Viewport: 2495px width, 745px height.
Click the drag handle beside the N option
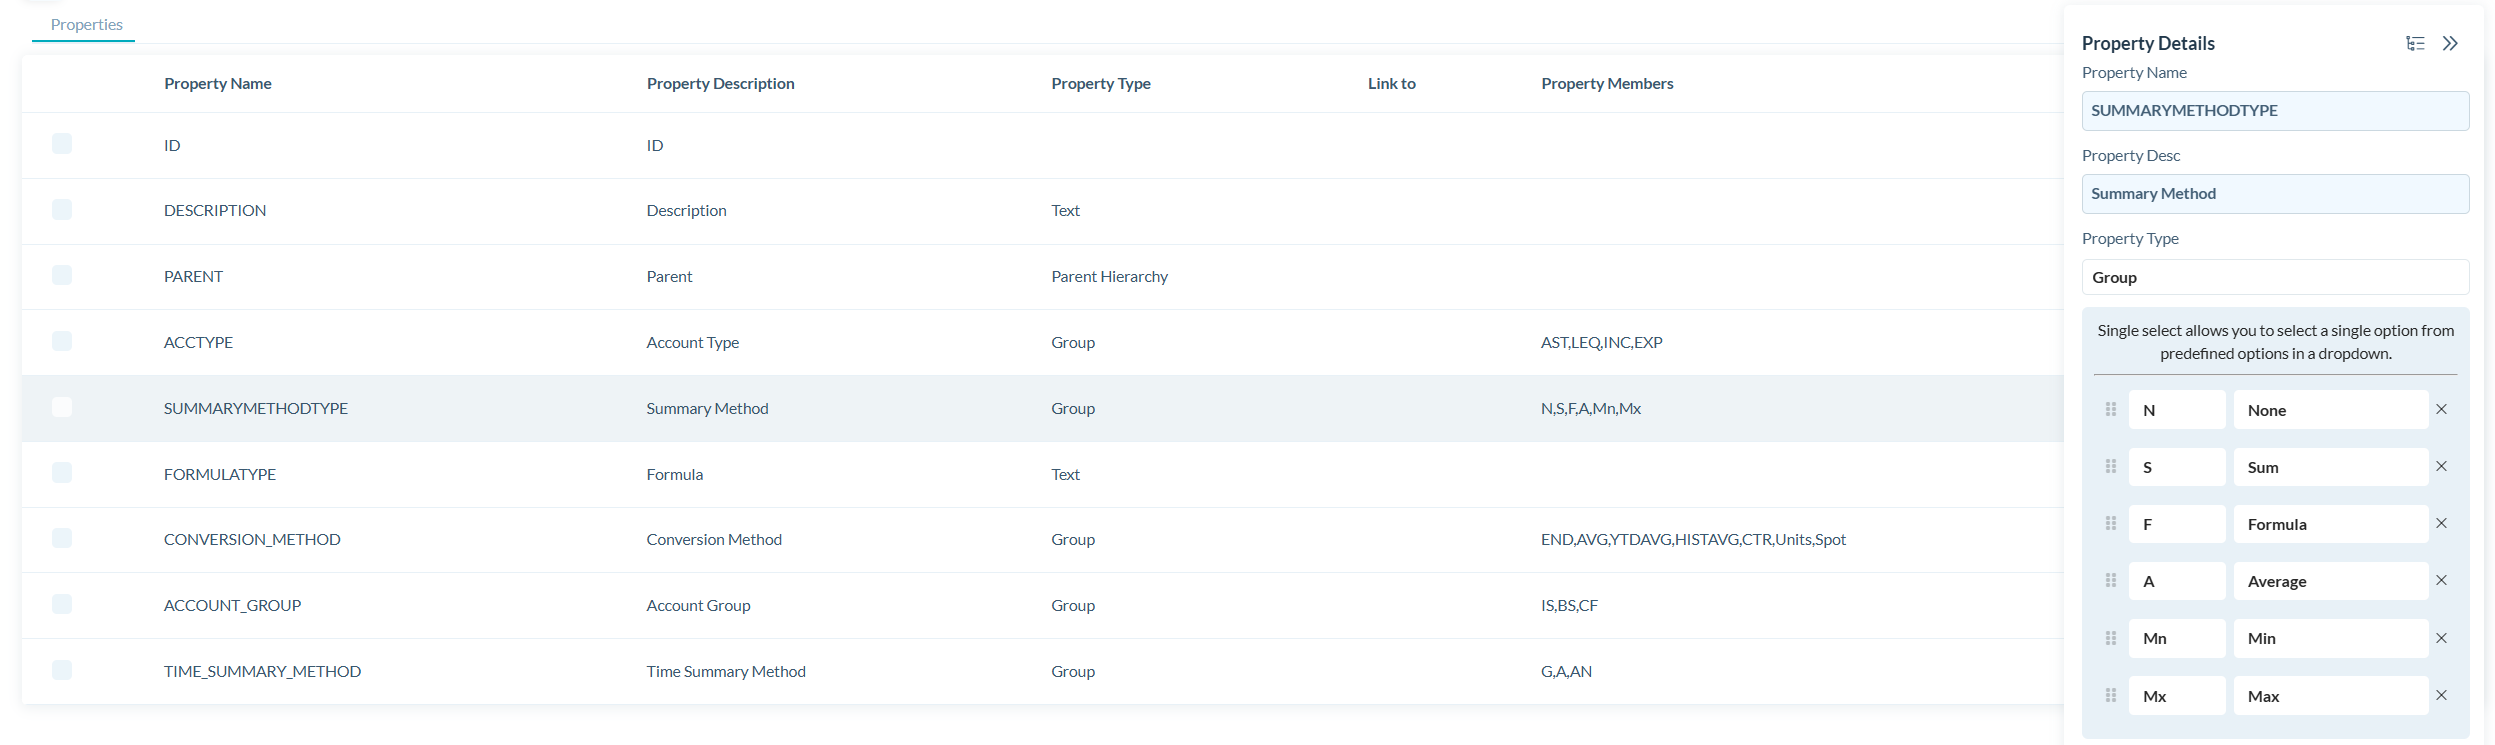click(x=2111, y=409)
